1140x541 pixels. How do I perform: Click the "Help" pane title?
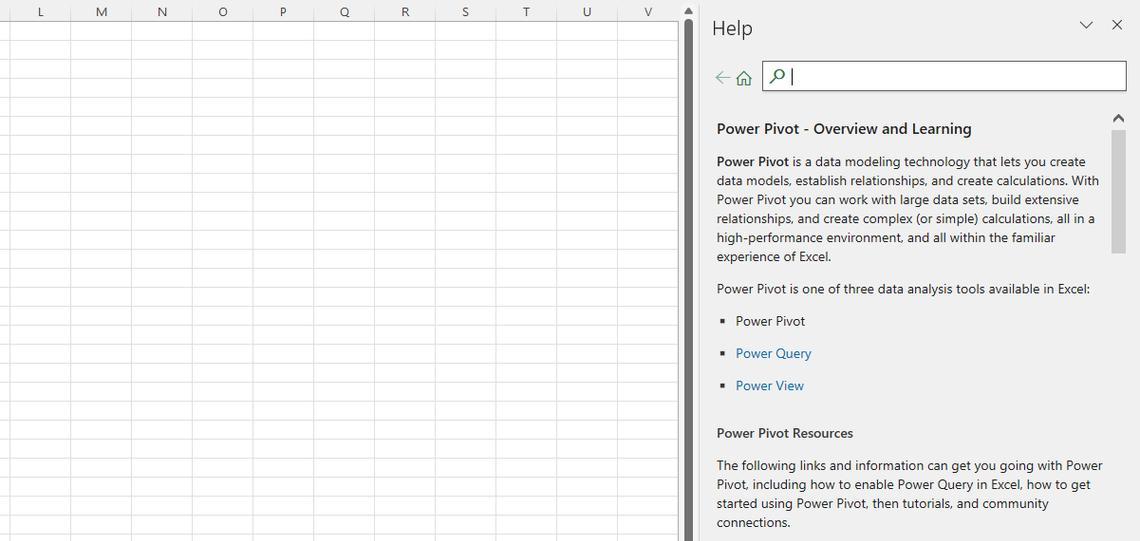(x=732, y=28)
